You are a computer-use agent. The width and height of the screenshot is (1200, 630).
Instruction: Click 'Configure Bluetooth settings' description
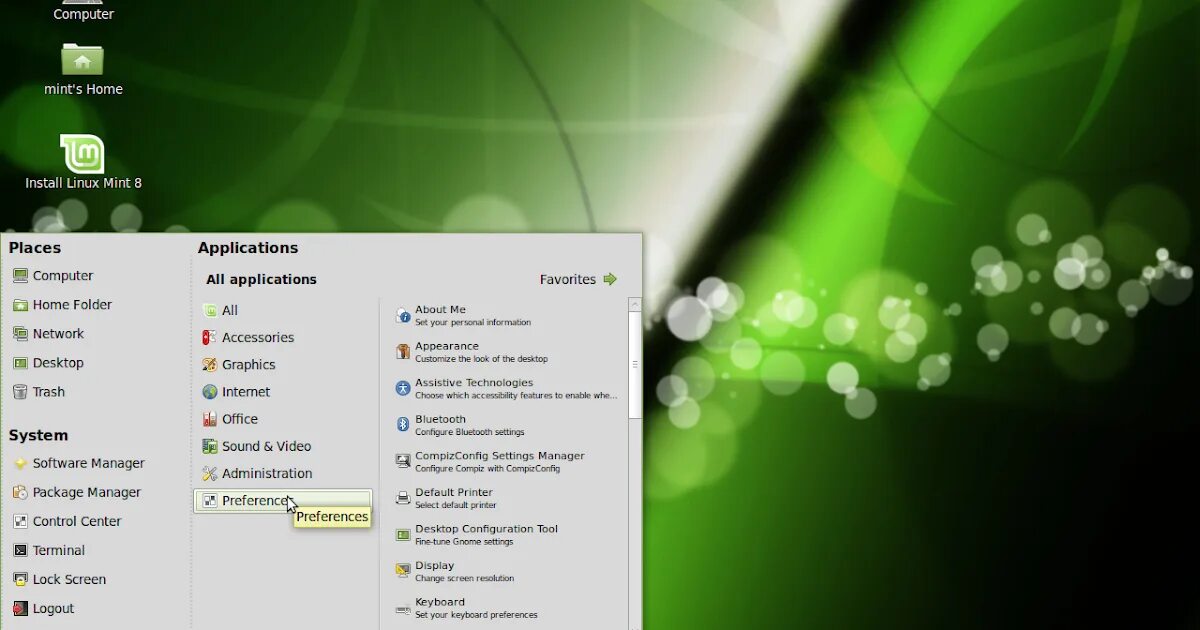coord(469,433)
